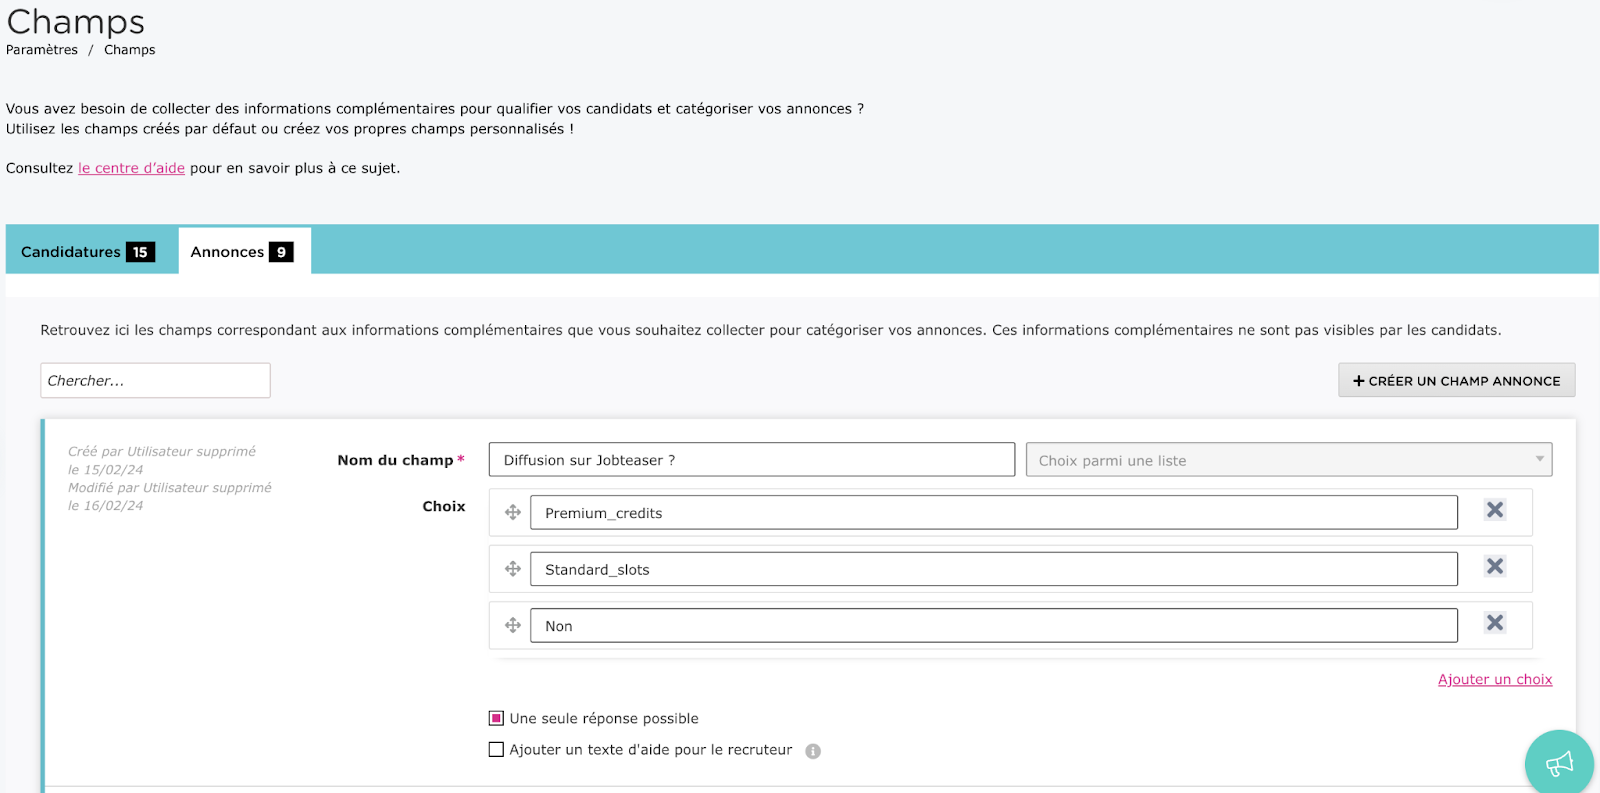Click the 'Créé par Utilisateur supprimé' text
Screen dimensions: 1600x793
coord(162,452)
